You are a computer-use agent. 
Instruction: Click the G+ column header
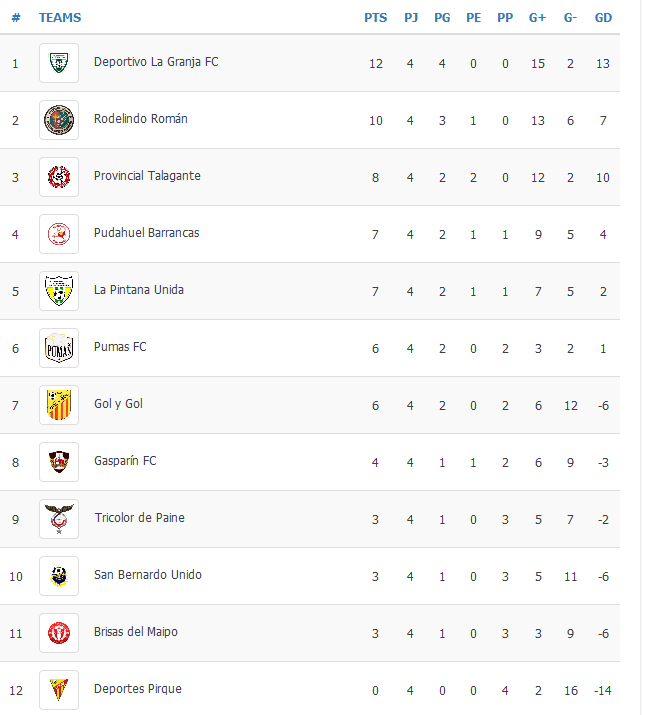pyautogui.click(x=537, y=18)
